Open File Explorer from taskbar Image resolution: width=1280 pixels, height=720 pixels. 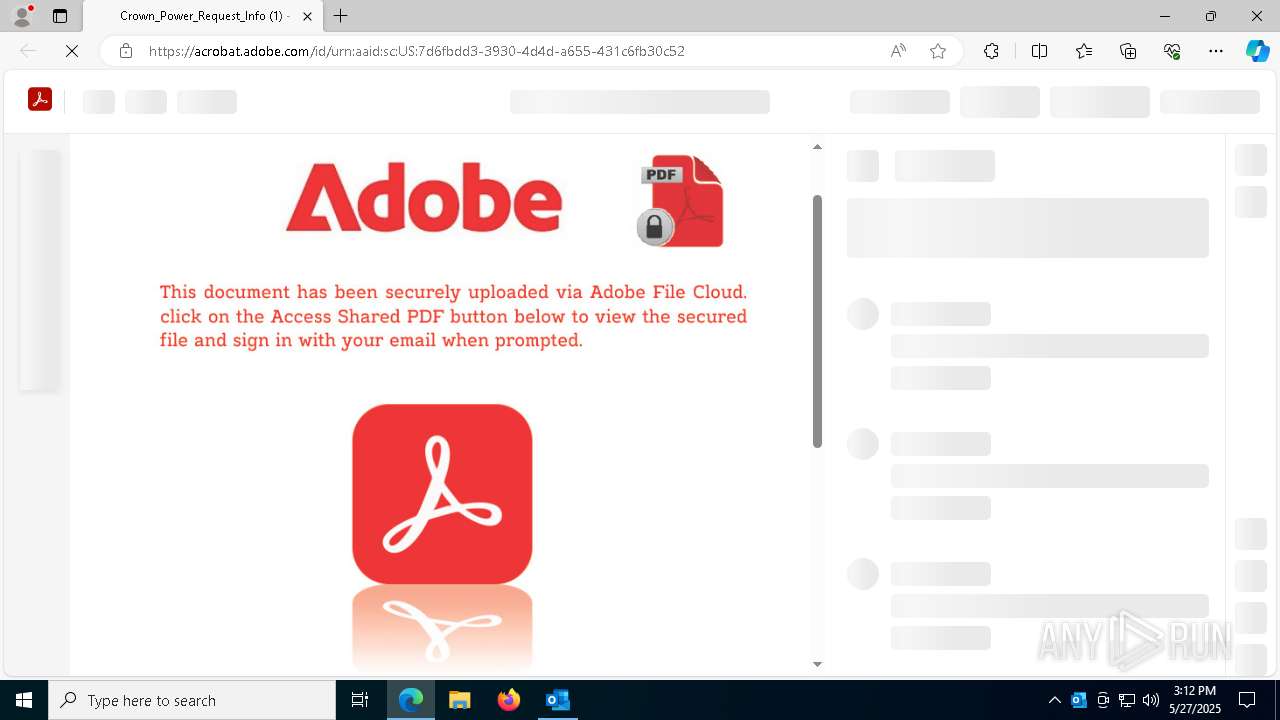click(x=459, y=700)
